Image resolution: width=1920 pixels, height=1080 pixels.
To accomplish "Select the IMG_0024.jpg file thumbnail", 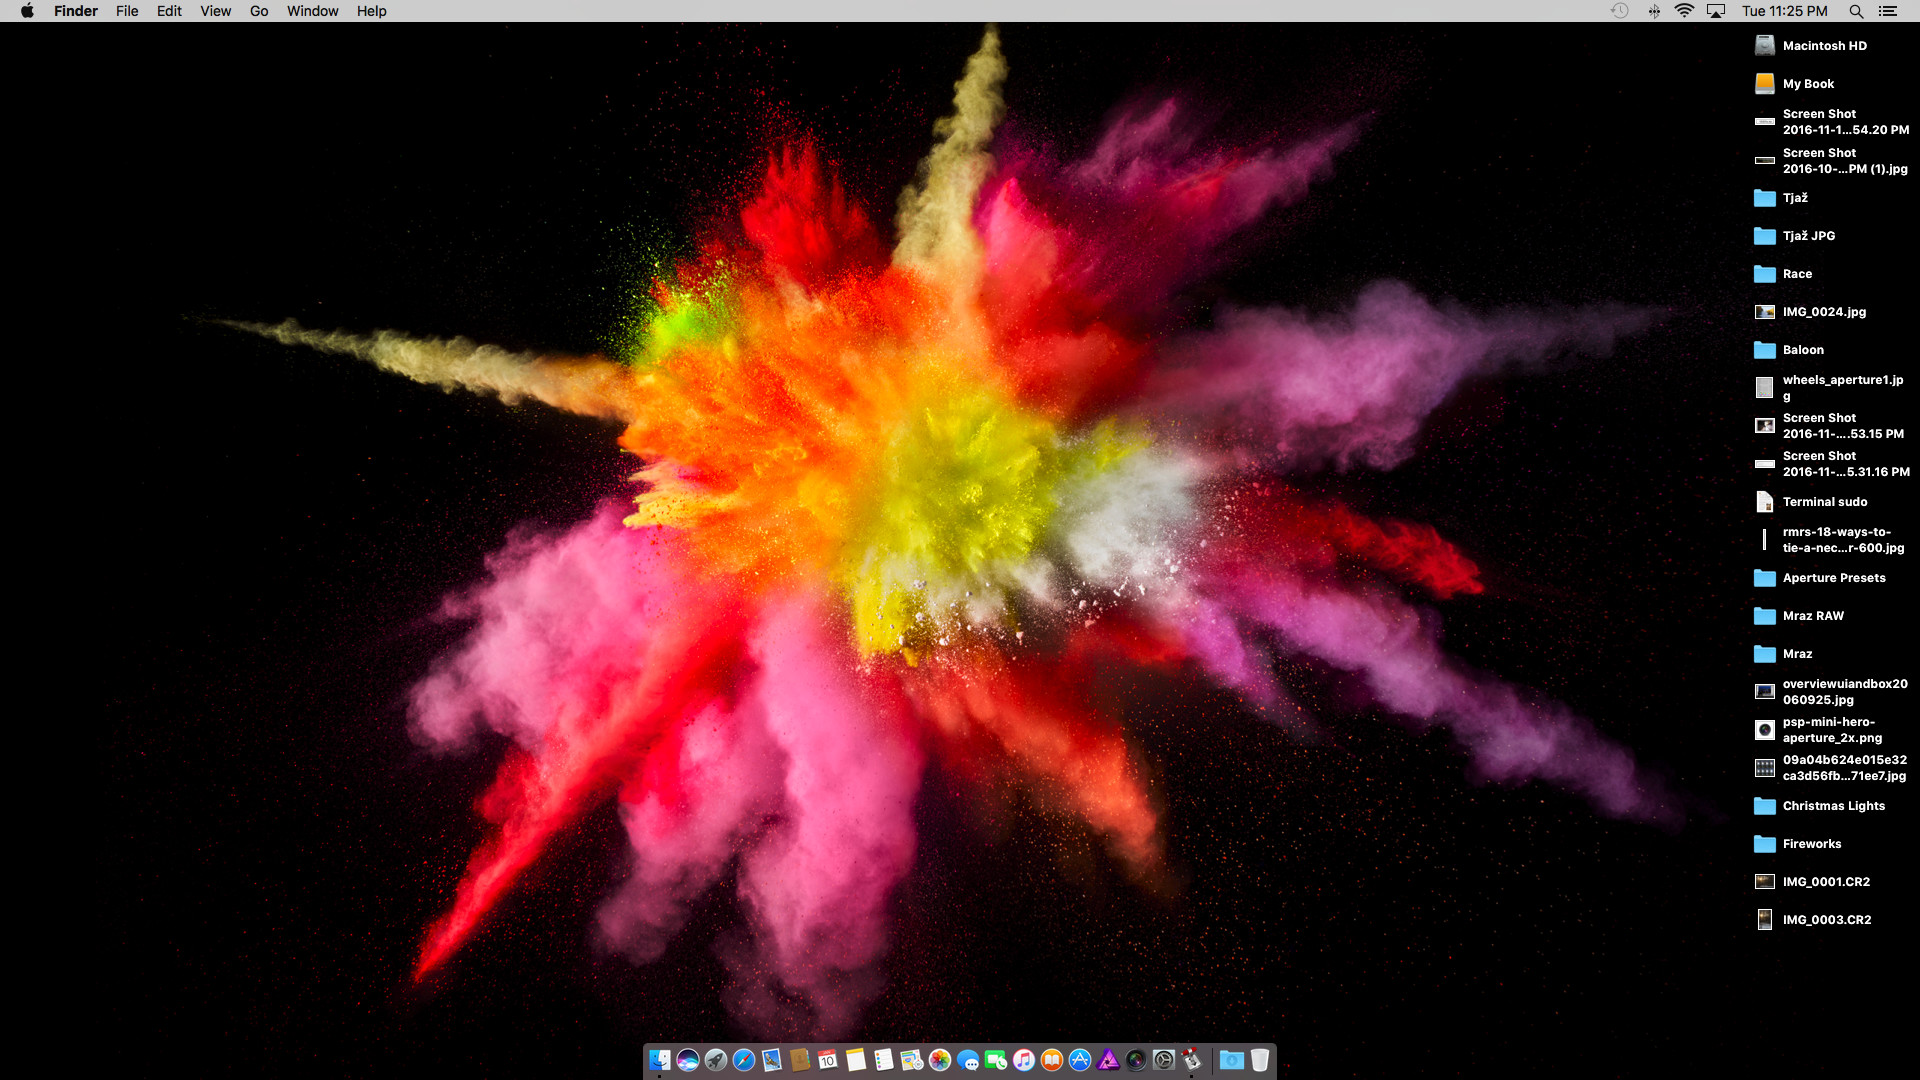I will 1765,312.
